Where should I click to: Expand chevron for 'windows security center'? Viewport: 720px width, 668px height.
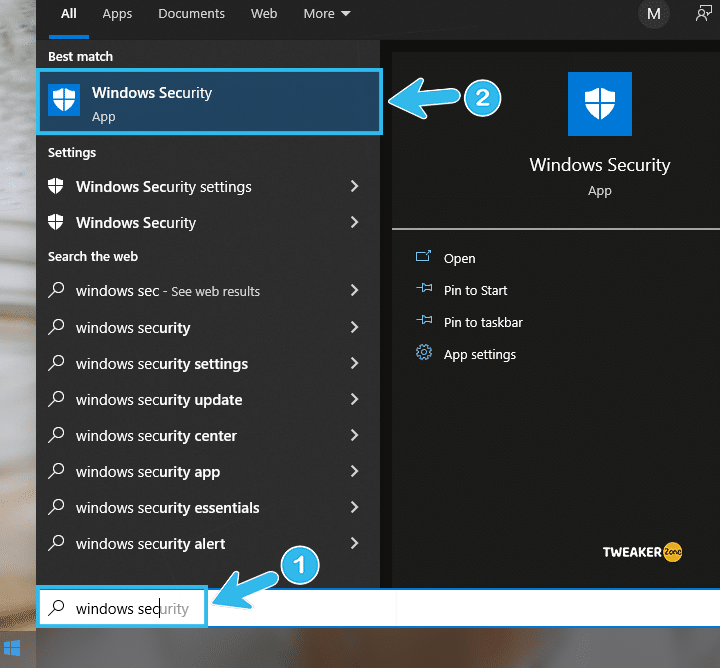click(354, 435)
